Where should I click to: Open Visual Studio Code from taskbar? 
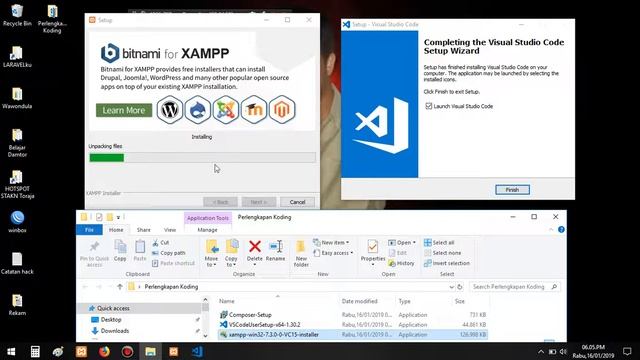click(x=197, y=351)
